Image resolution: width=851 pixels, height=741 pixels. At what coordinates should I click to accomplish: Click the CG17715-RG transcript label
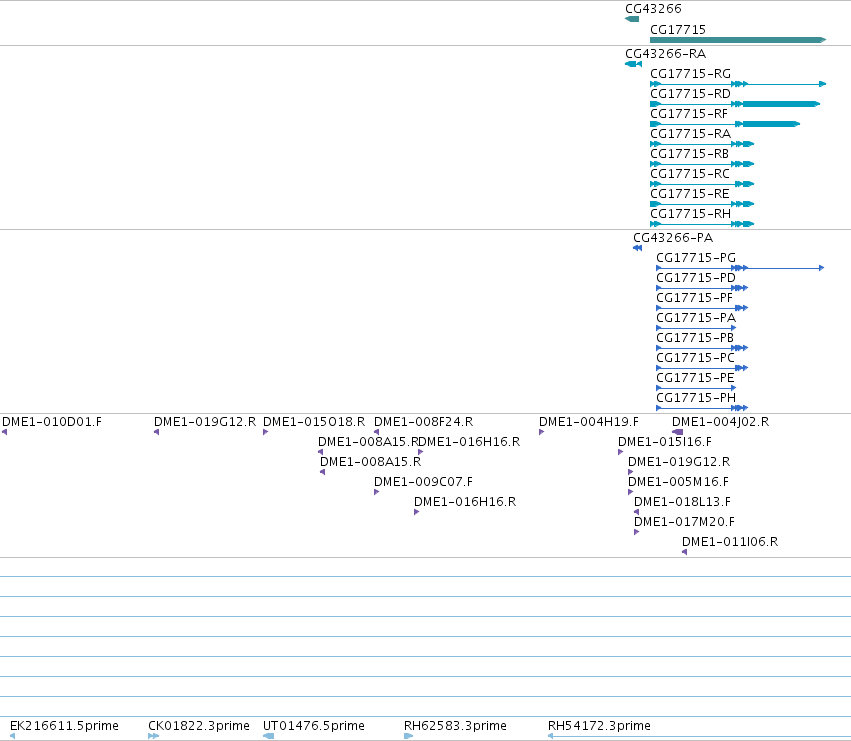(690, 74)
